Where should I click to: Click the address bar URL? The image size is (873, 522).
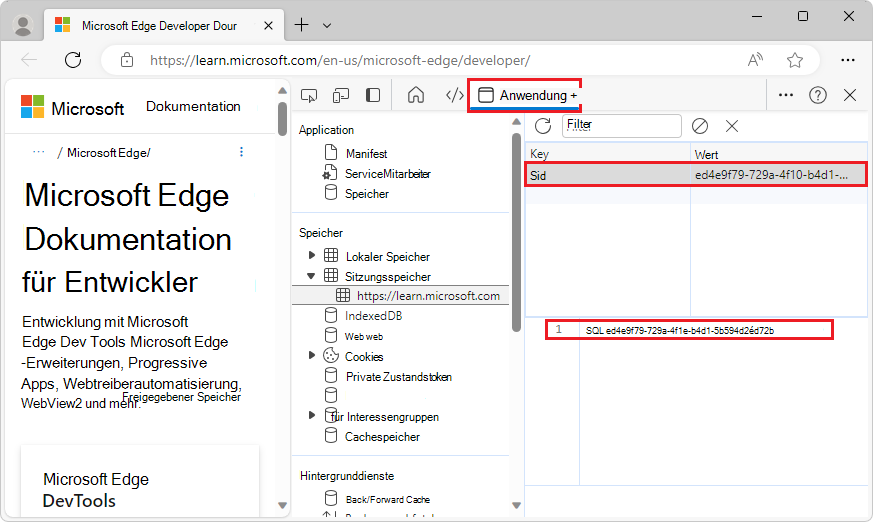[340, 60]
